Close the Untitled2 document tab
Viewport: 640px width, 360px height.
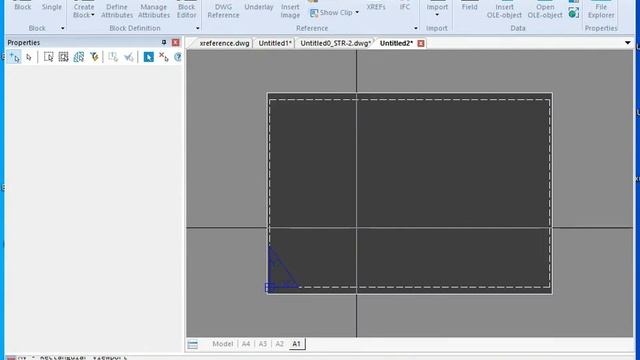(x=421, y=43)
